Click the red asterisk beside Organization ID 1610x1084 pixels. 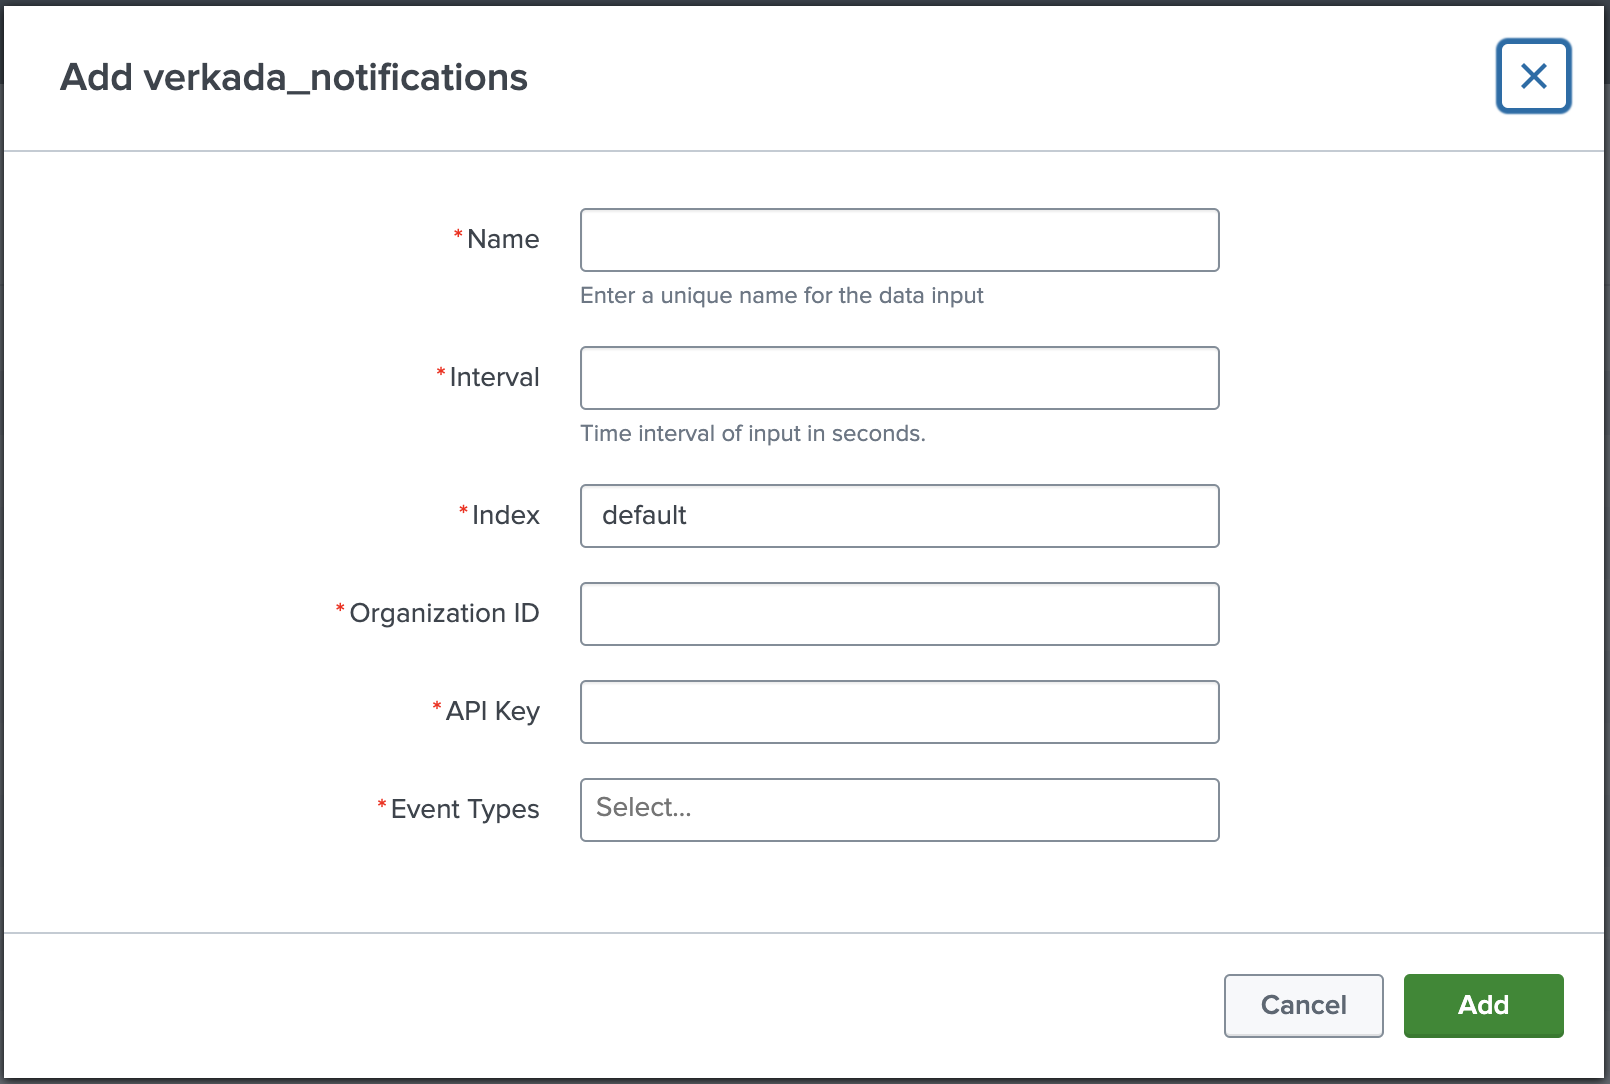(x=340, y=609)
